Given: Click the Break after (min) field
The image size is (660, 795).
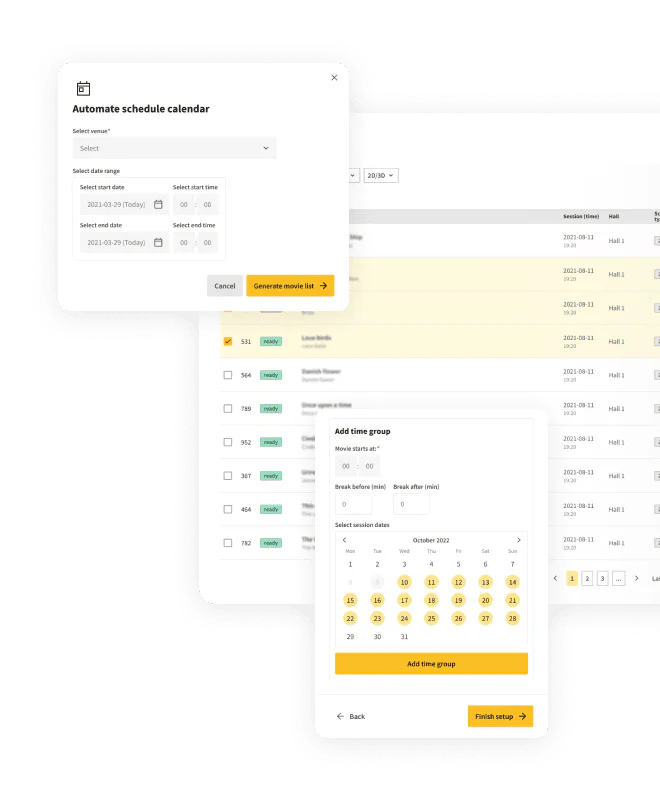Looking at the screenshot, I should [411, 504].
